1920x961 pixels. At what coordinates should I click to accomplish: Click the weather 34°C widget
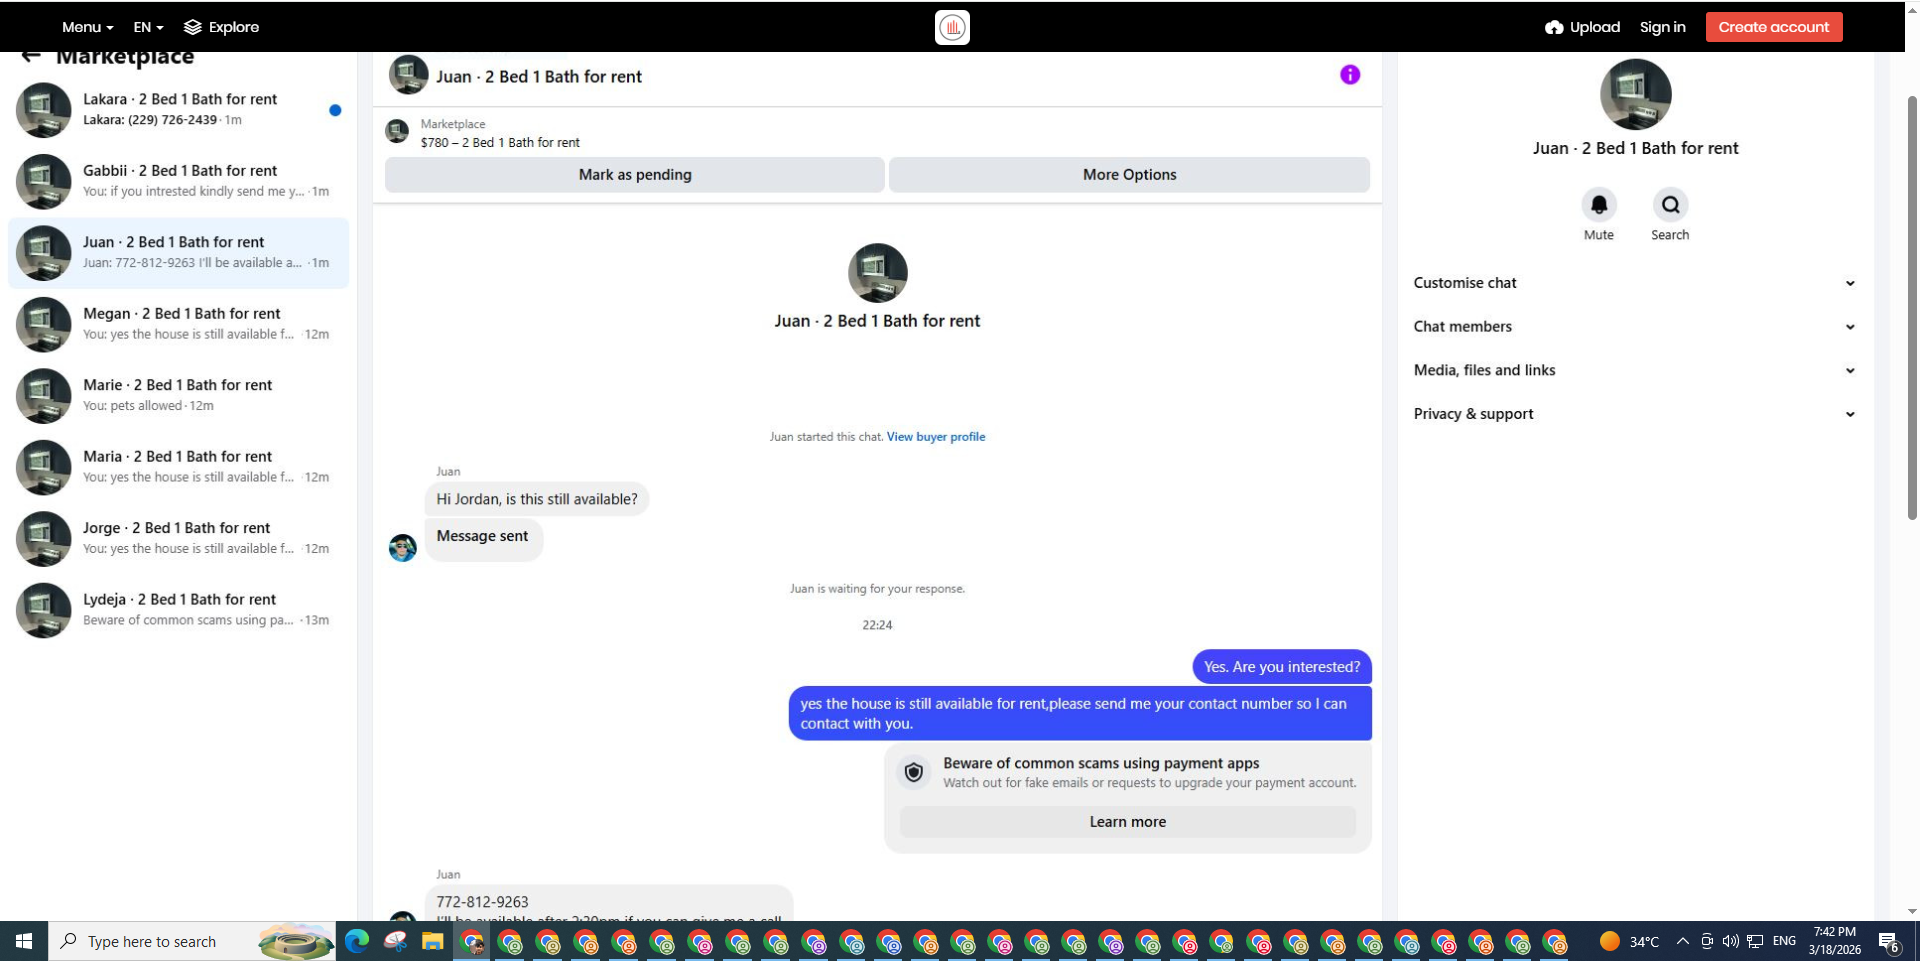[x=1629, y=941]
